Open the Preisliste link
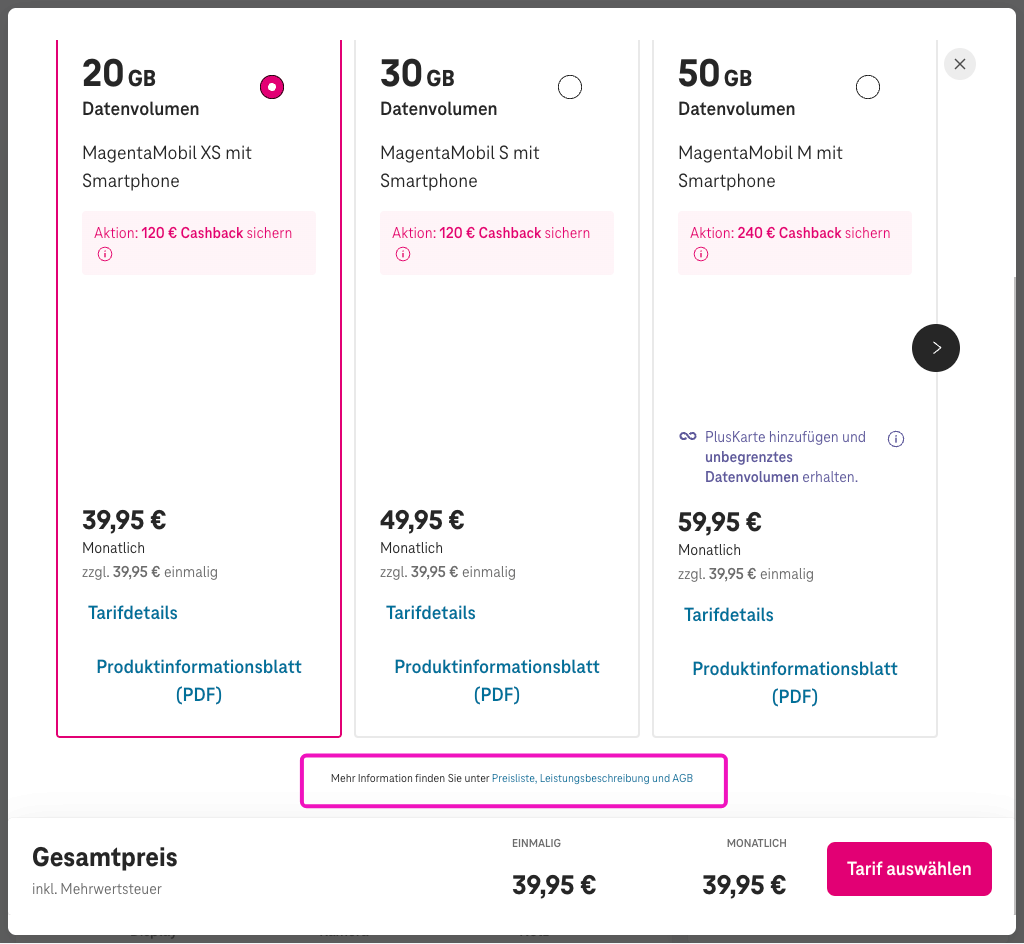The height and width of the screenshot is (944, 1024). pos(513,777)
